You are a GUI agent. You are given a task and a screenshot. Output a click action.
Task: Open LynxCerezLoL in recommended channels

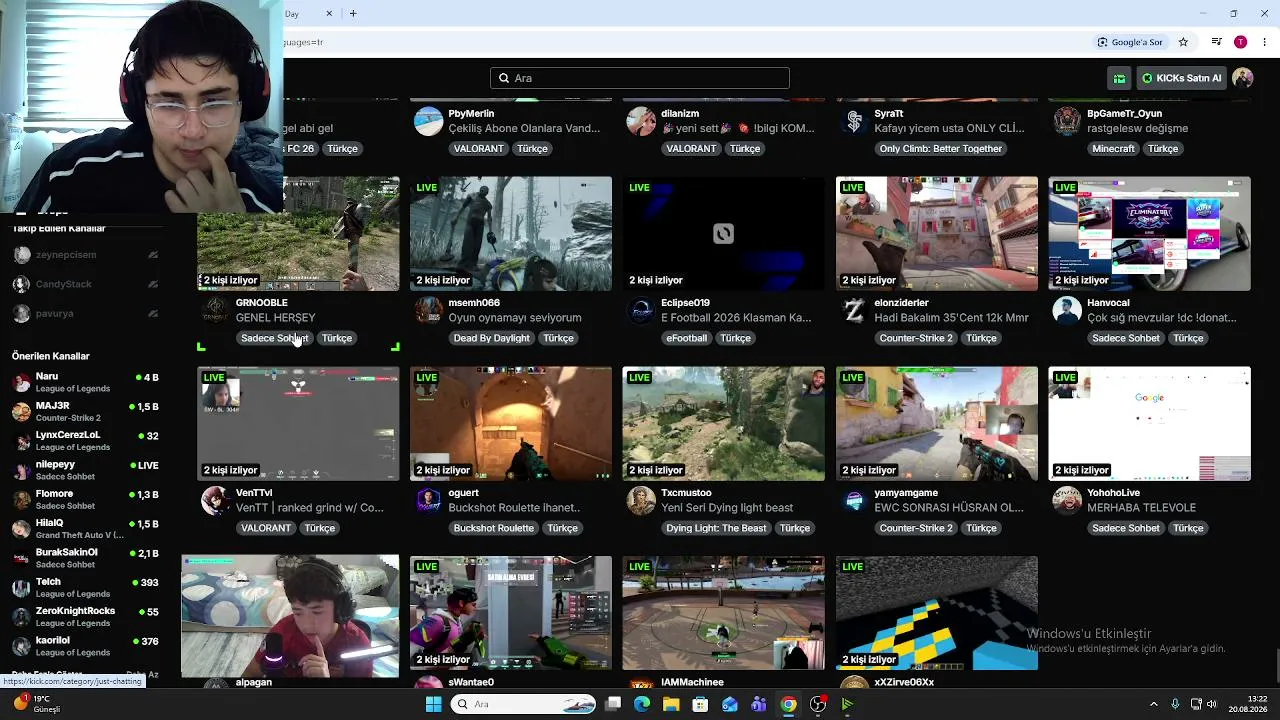(85, 441)
